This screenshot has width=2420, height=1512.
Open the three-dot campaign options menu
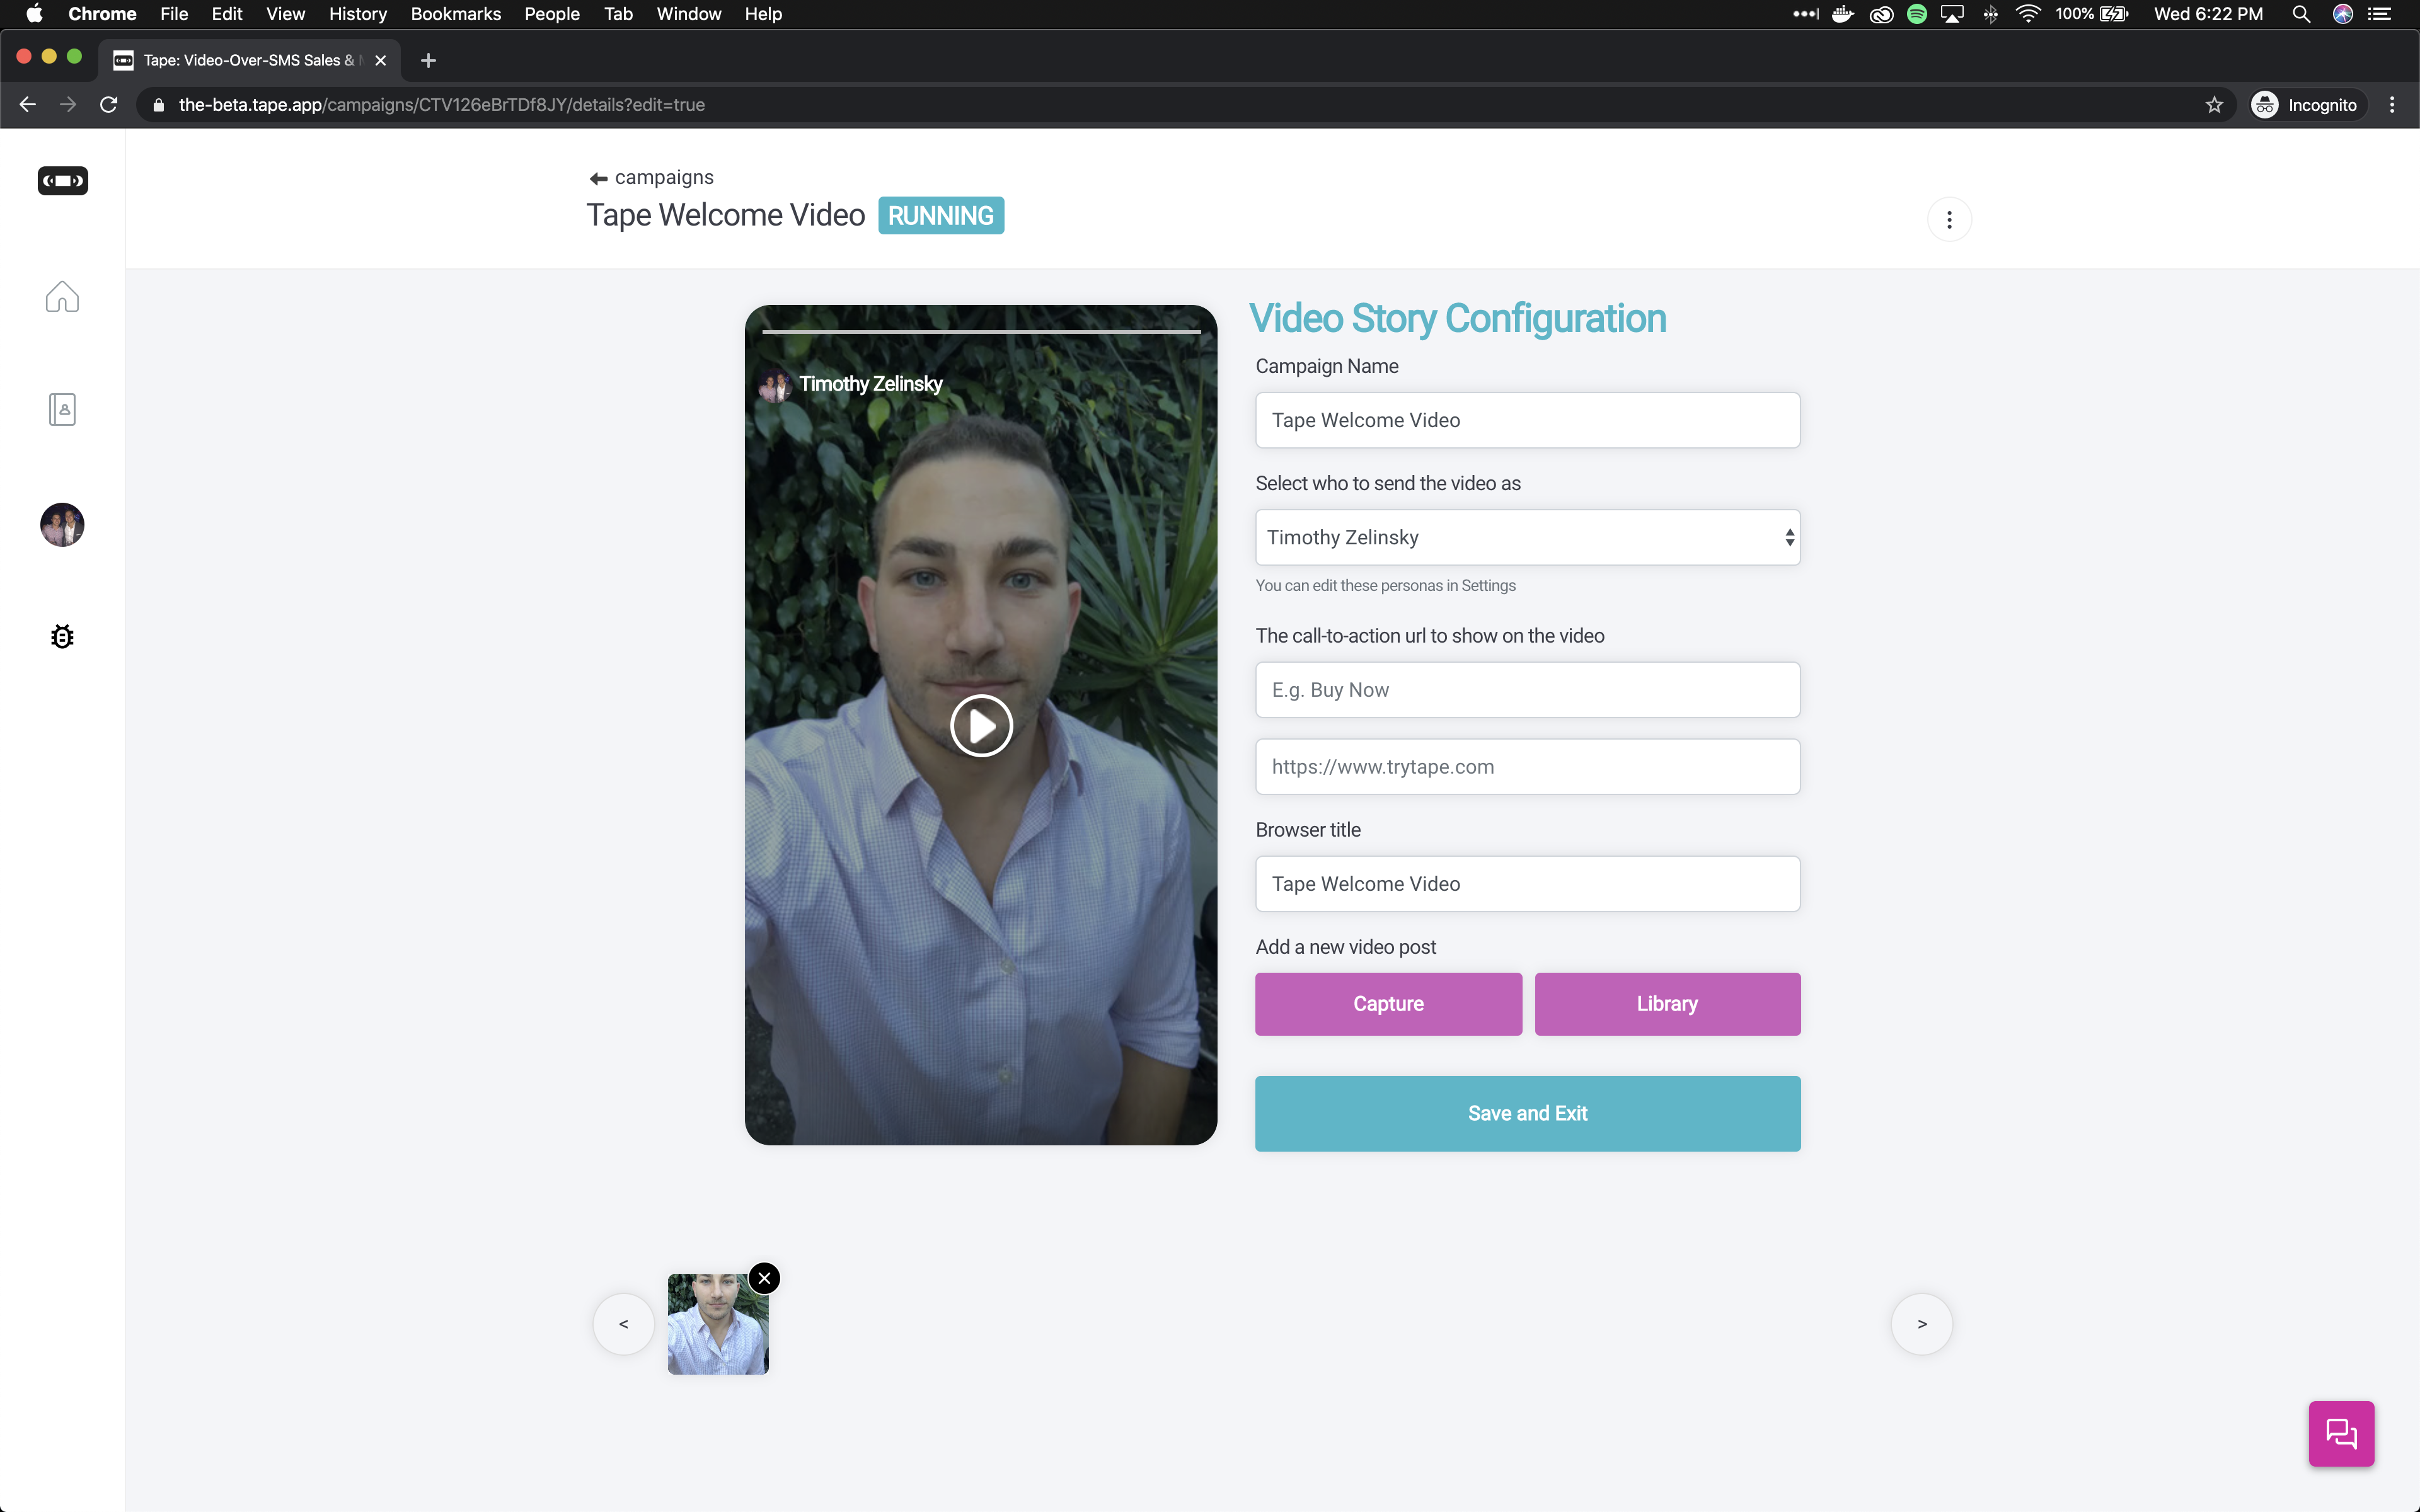[x=1948, y=220]
